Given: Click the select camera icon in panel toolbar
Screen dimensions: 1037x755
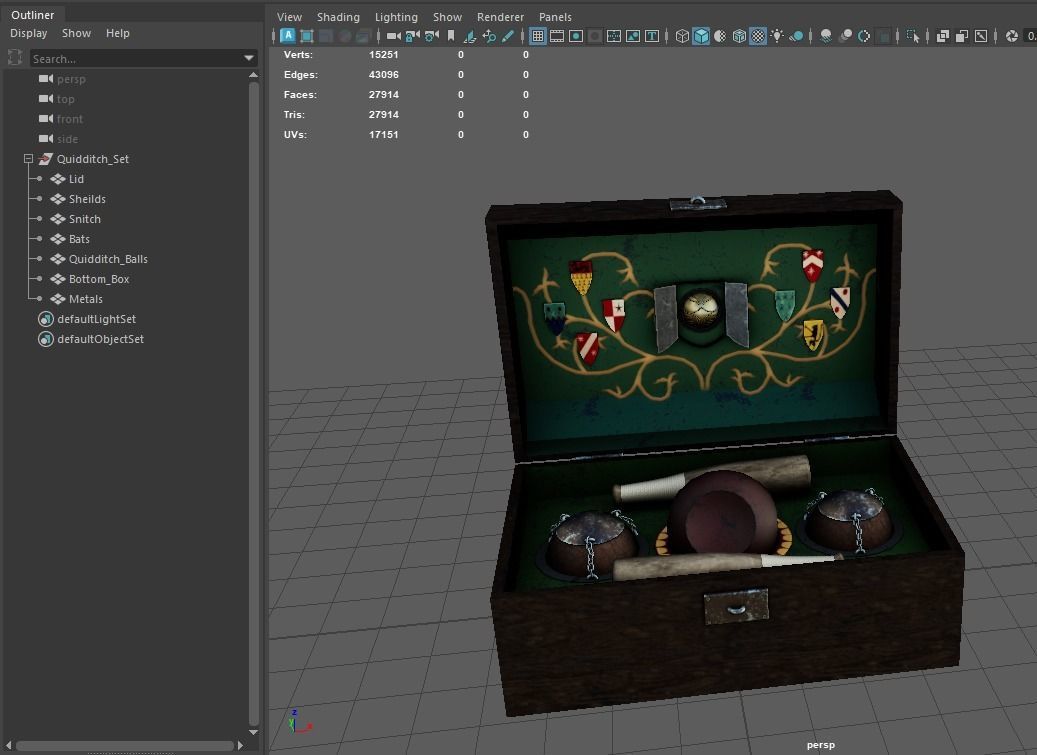Looking at the screenshot, I should pos(394,36).
